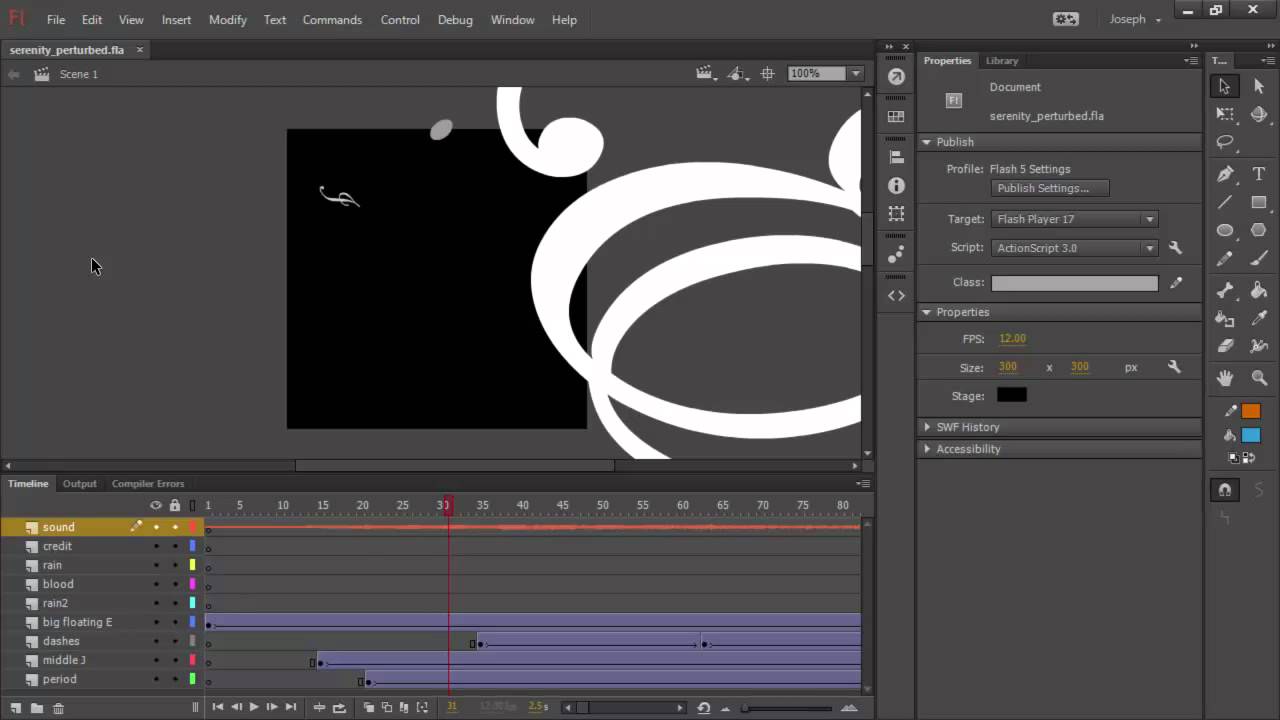Pick the Lasso tool
This screenshot has width=1280, height=720.
[x=1225, y=143]
